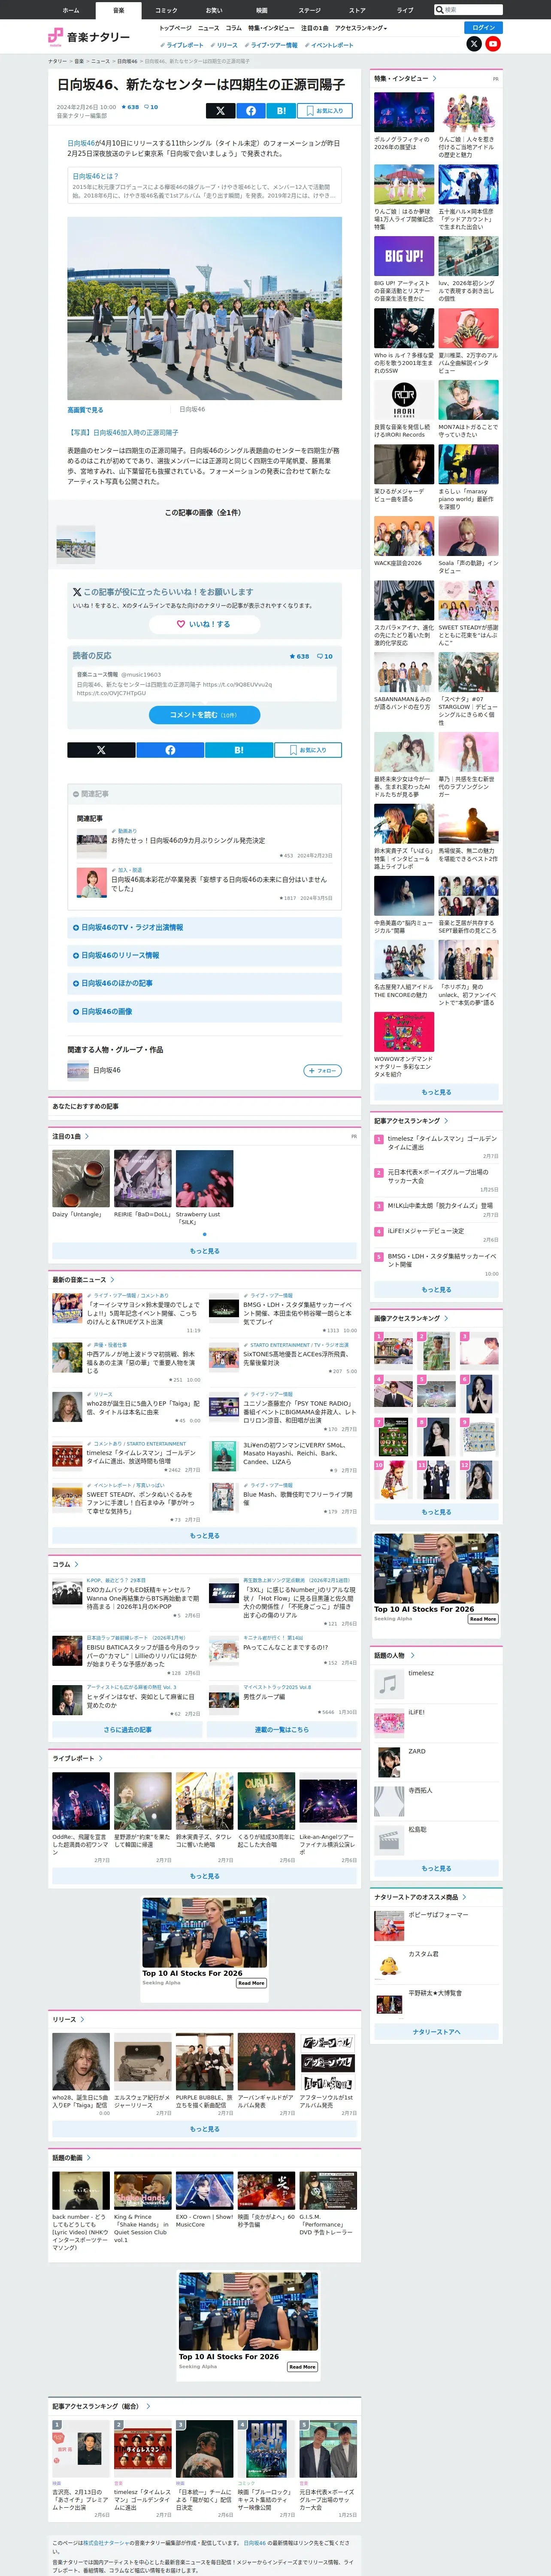This screenshot has width=551, height=2576.
Task: Open the ライブ tab
Action: 405,10
